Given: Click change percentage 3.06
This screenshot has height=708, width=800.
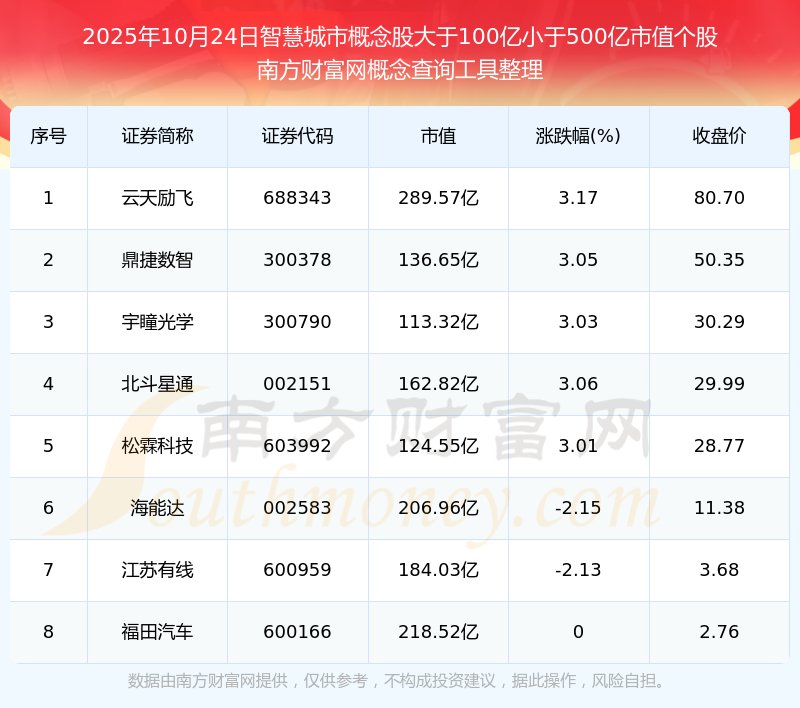Looking at the screenshot, I should tap(578, 384).
